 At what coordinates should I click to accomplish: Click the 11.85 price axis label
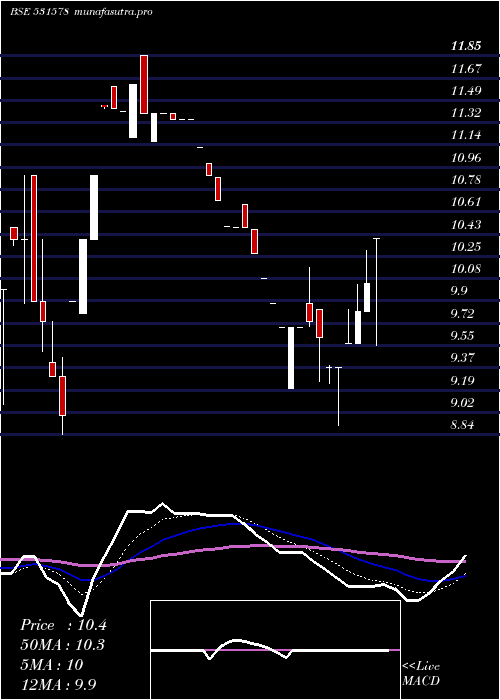[x=466, y=46]
